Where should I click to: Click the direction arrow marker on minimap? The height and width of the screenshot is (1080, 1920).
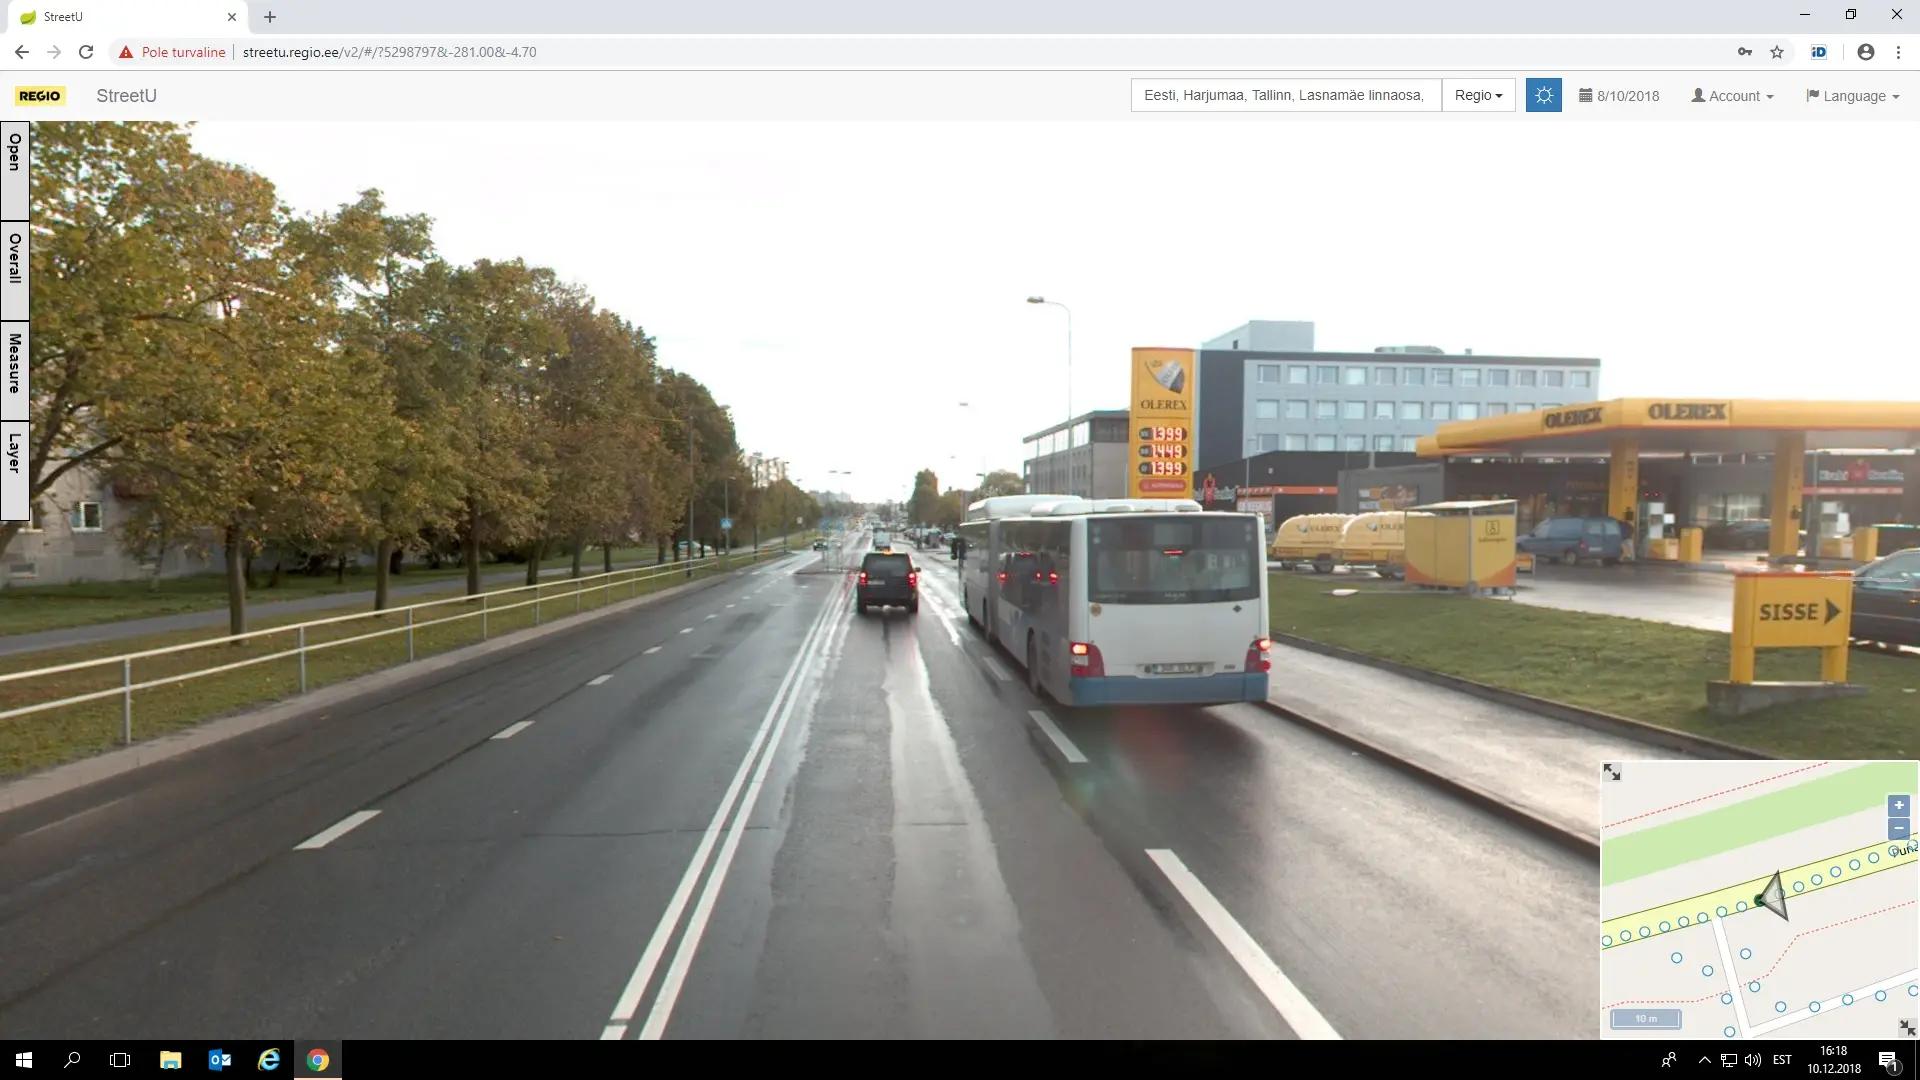coord(1773,895)
